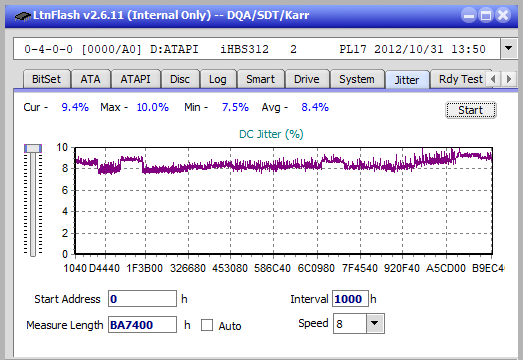Image resolution: width=523 pixels, height=360 pixels.
Task: Open the Speed dropdown
Action: tap(375, 323)
